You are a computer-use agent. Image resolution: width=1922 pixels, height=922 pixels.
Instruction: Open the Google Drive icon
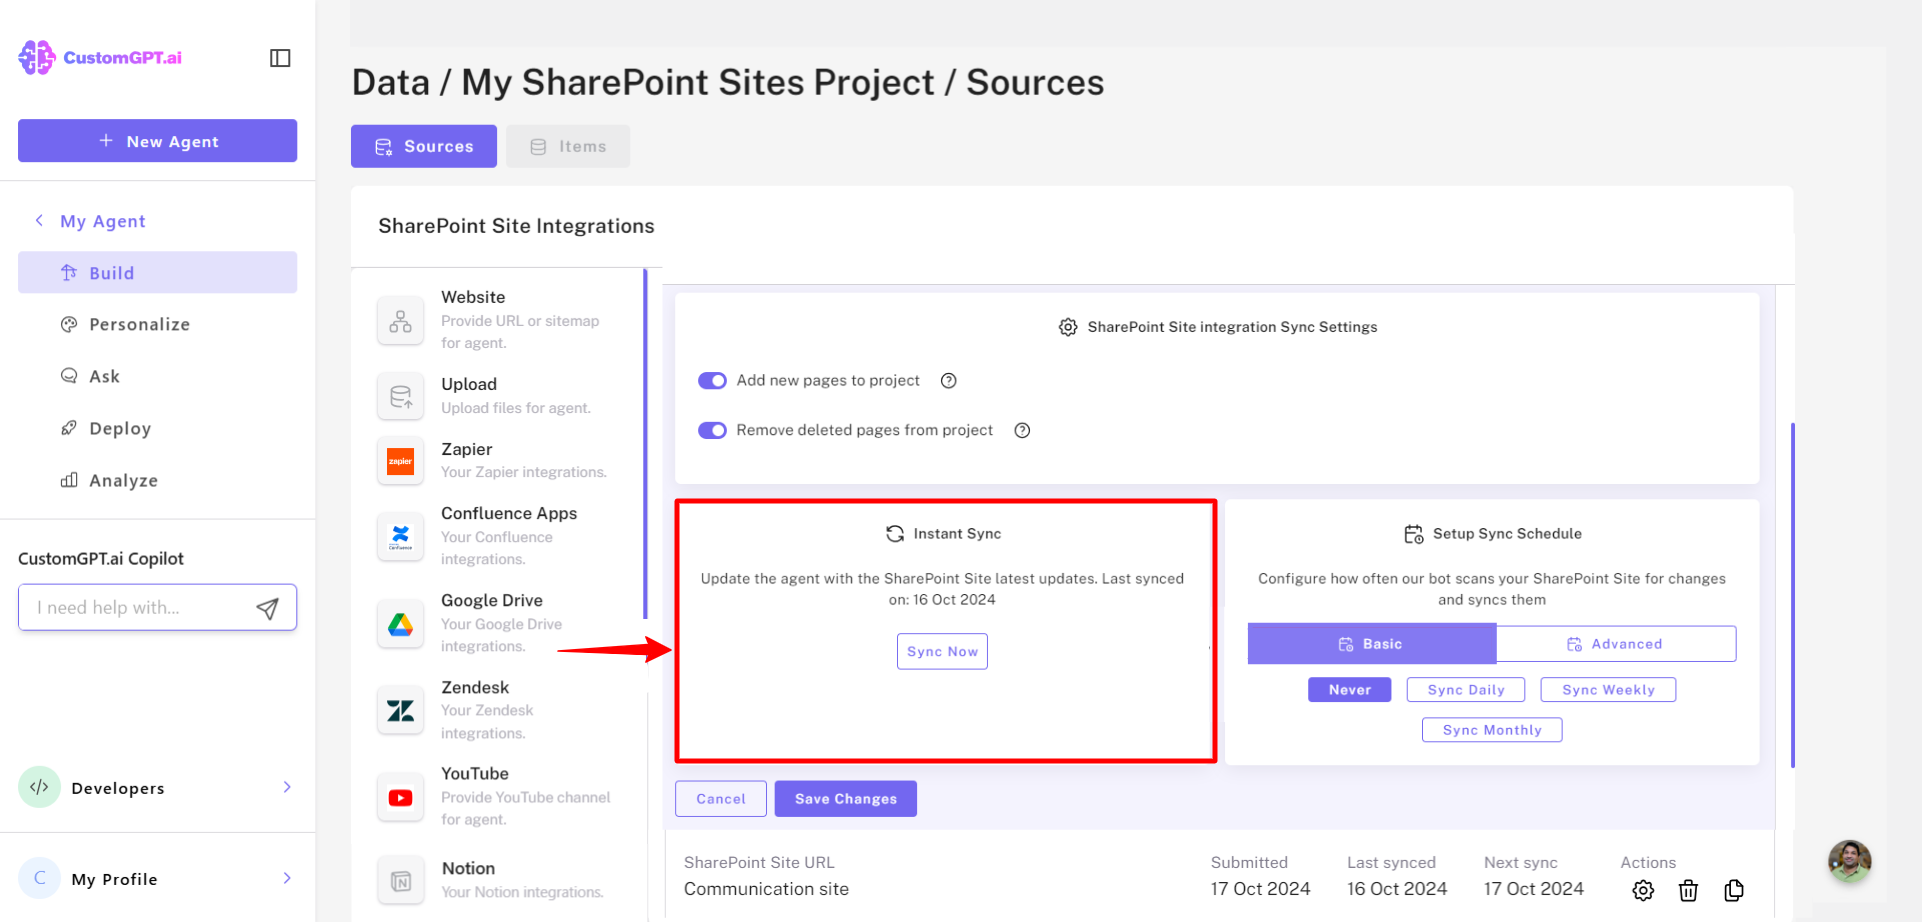point(400,624)
